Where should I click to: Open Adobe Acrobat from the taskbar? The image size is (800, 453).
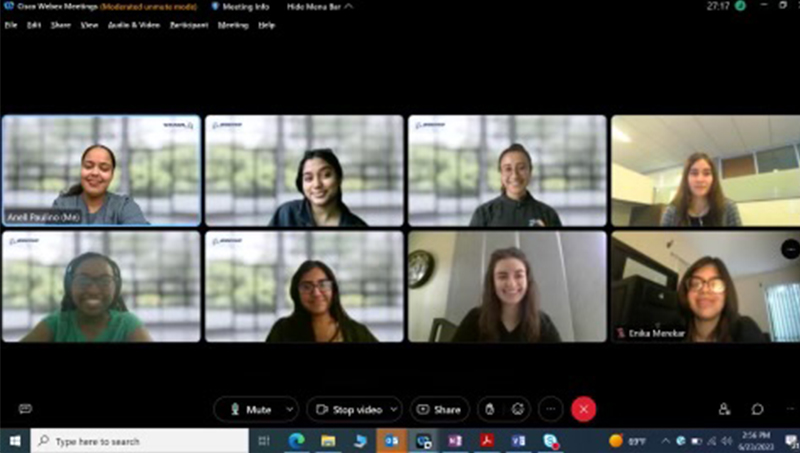tap(487, 441)
